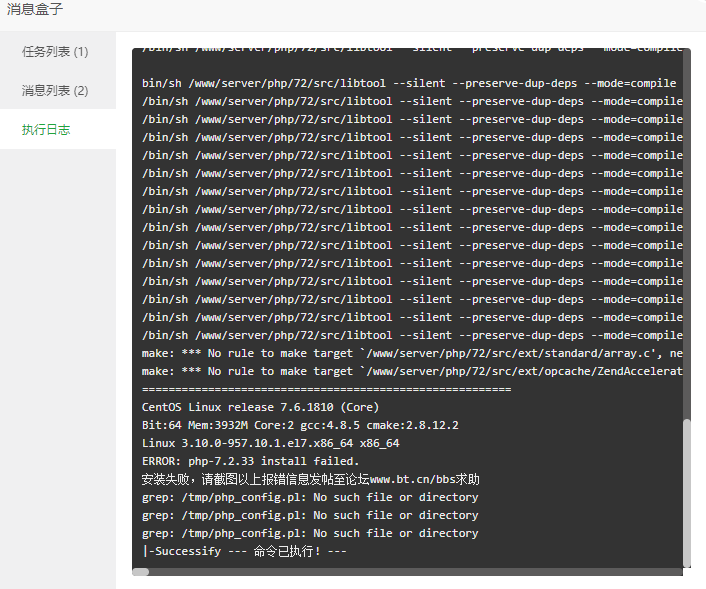This screenshot has width=706, height=589.
Task: Open the 消息列表 (2) tab
Action: (58, 91)
